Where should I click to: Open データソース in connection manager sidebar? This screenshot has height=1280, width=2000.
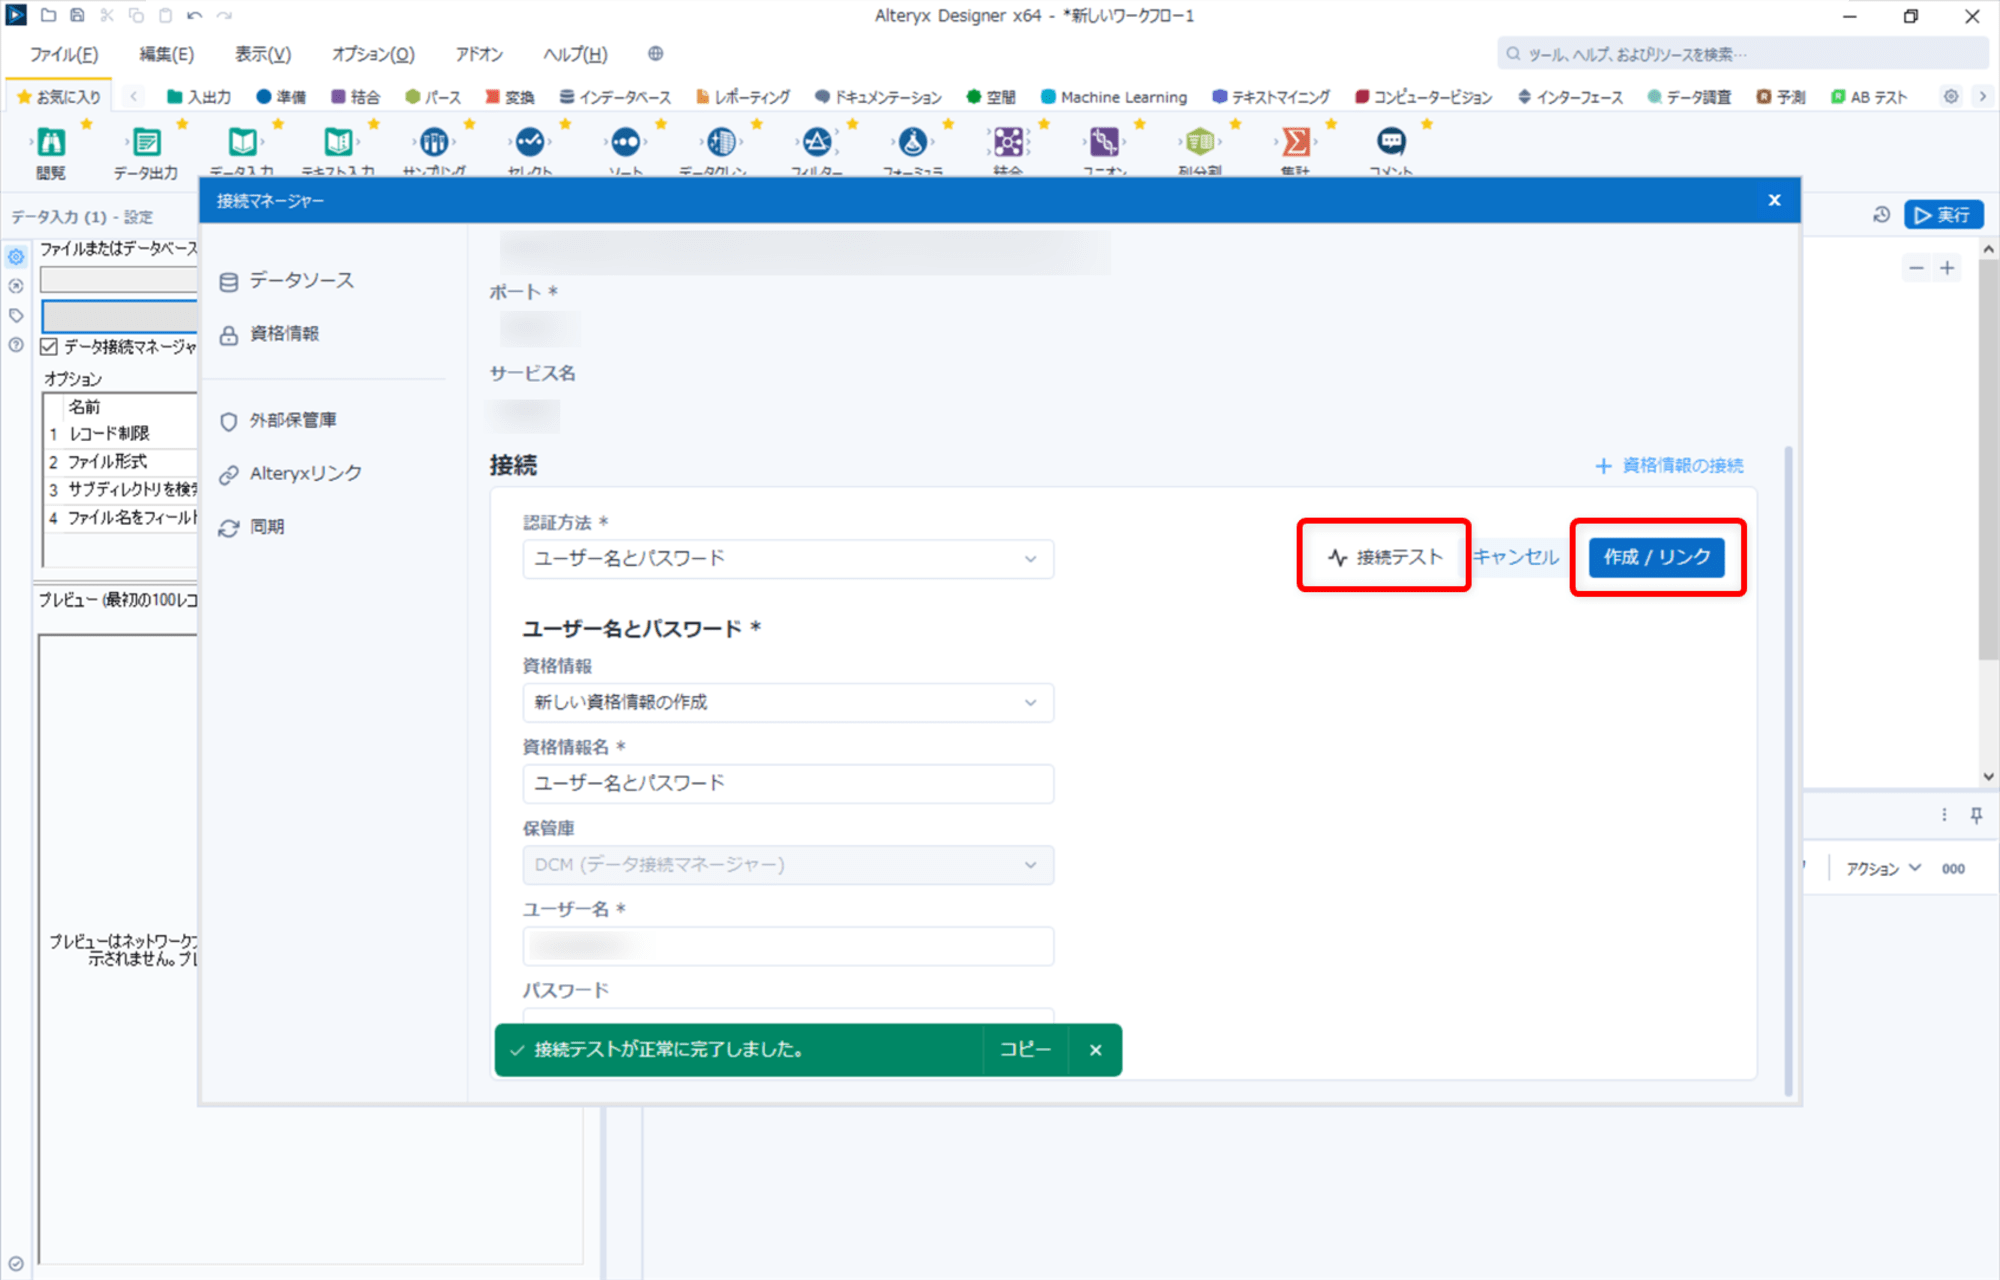[x=287, y=281]
